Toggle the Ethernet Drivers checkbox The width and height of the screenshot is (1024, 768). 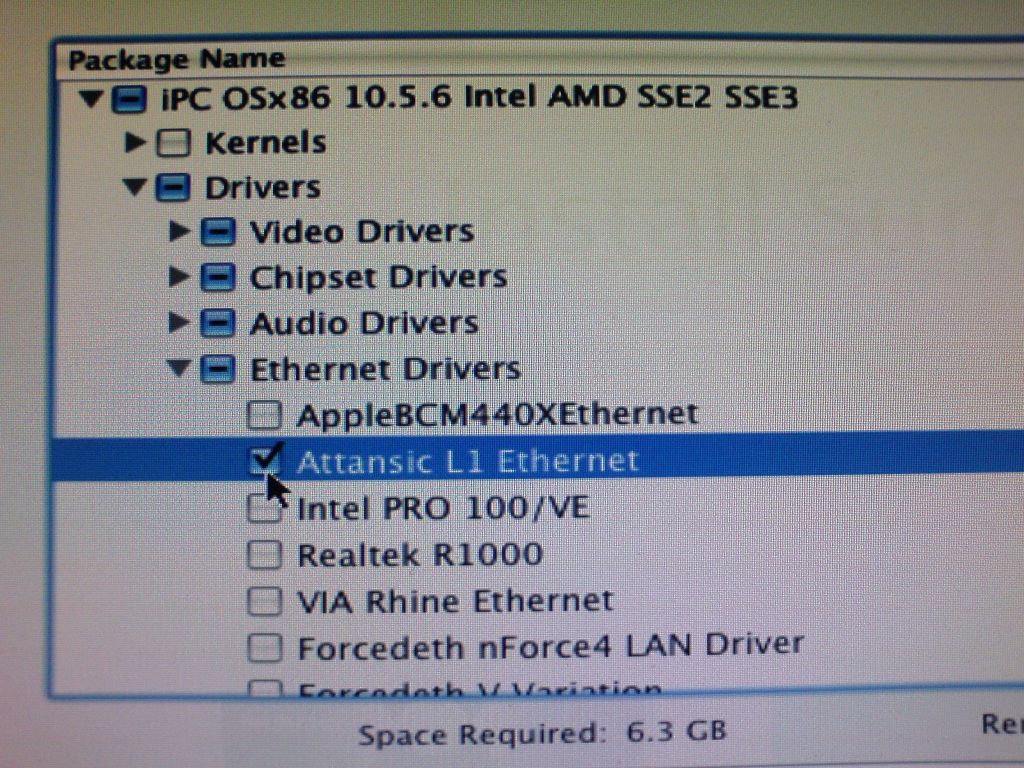(x=217, y=369)
